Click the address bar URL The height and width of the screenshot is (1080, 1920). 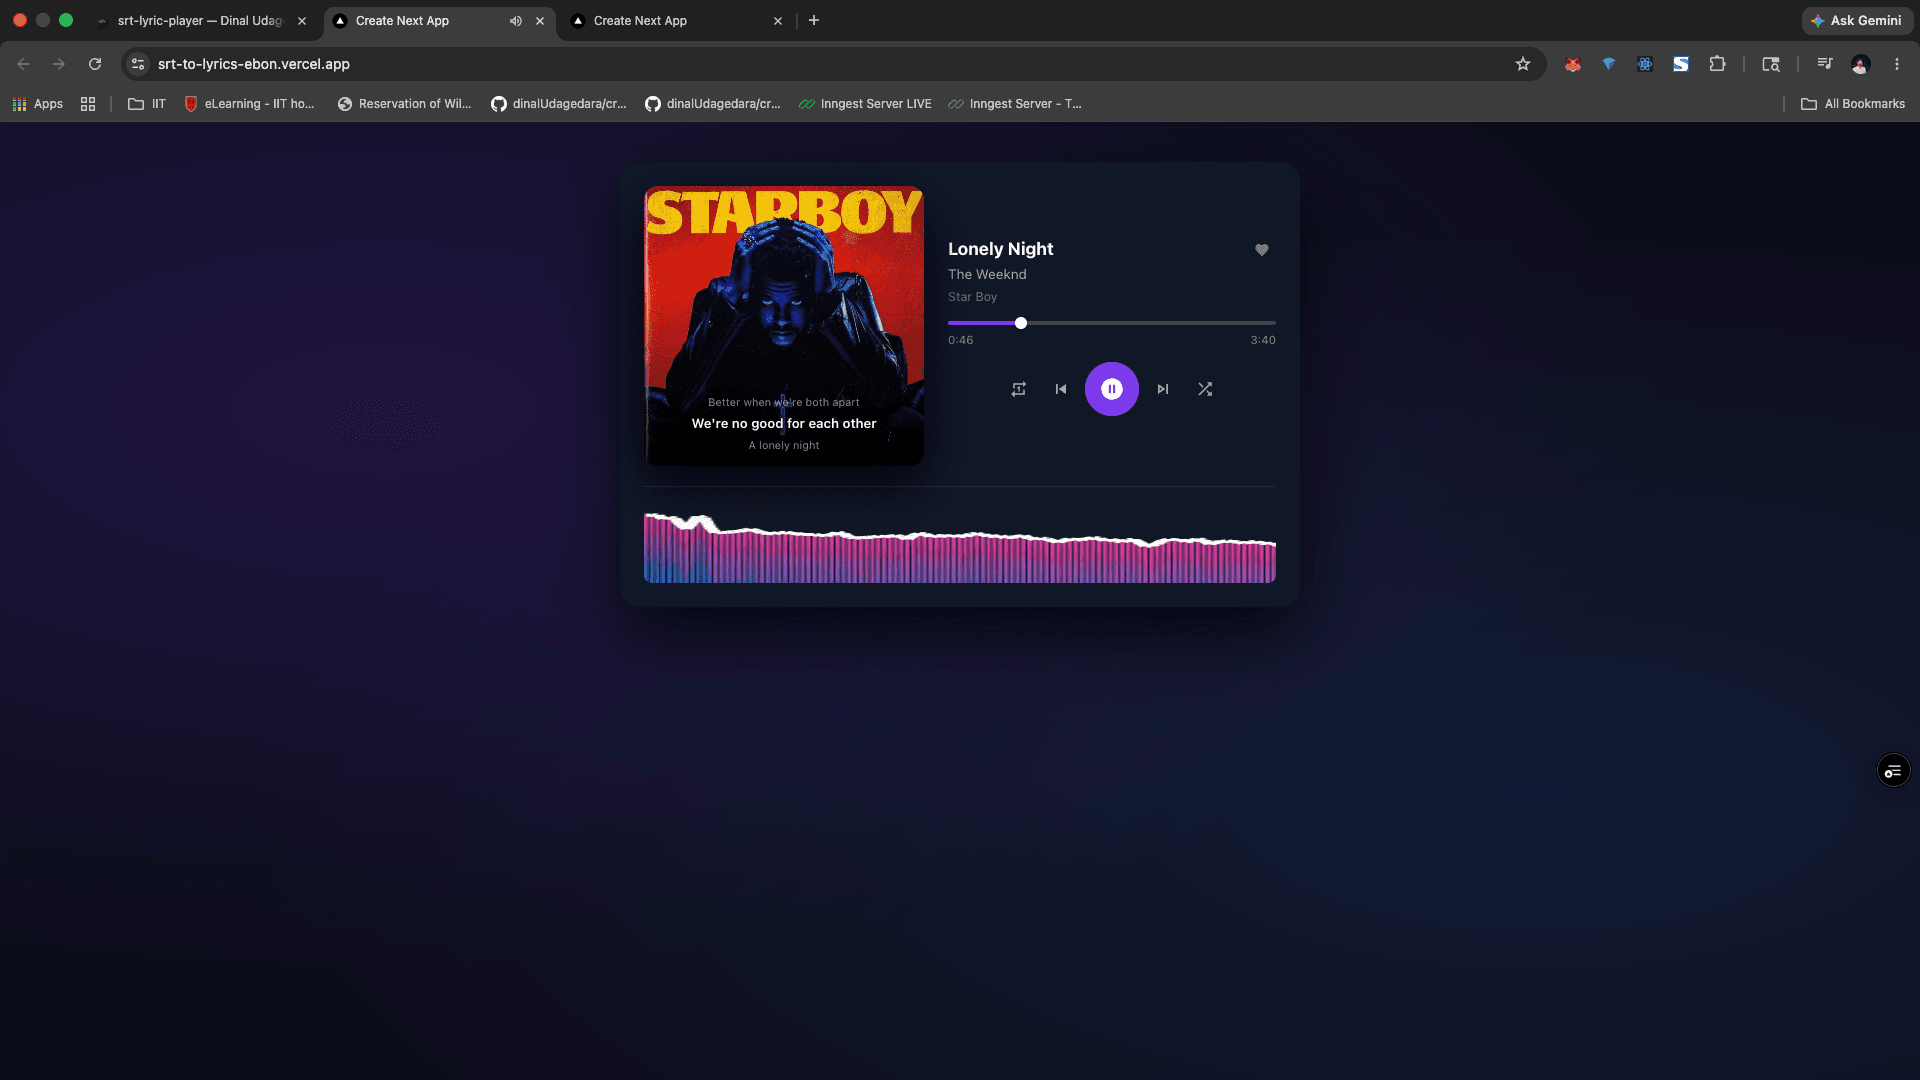click(254, 64)
